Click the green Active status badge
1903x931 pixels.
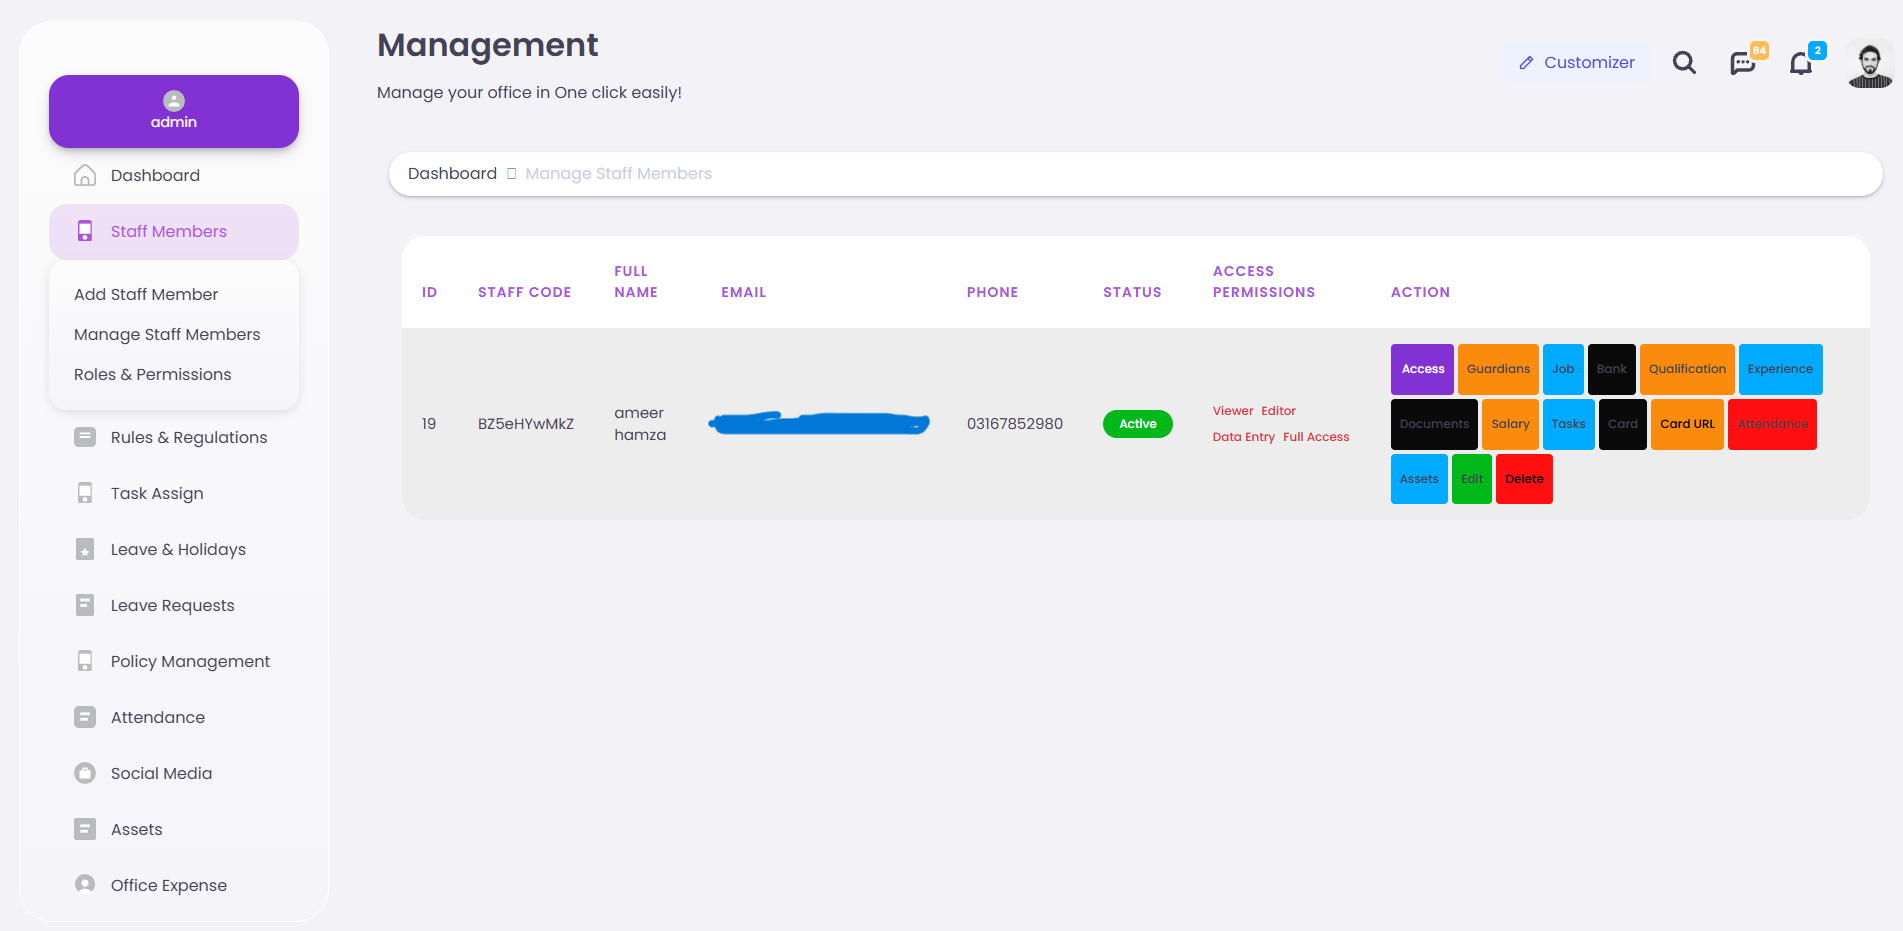1138,424
